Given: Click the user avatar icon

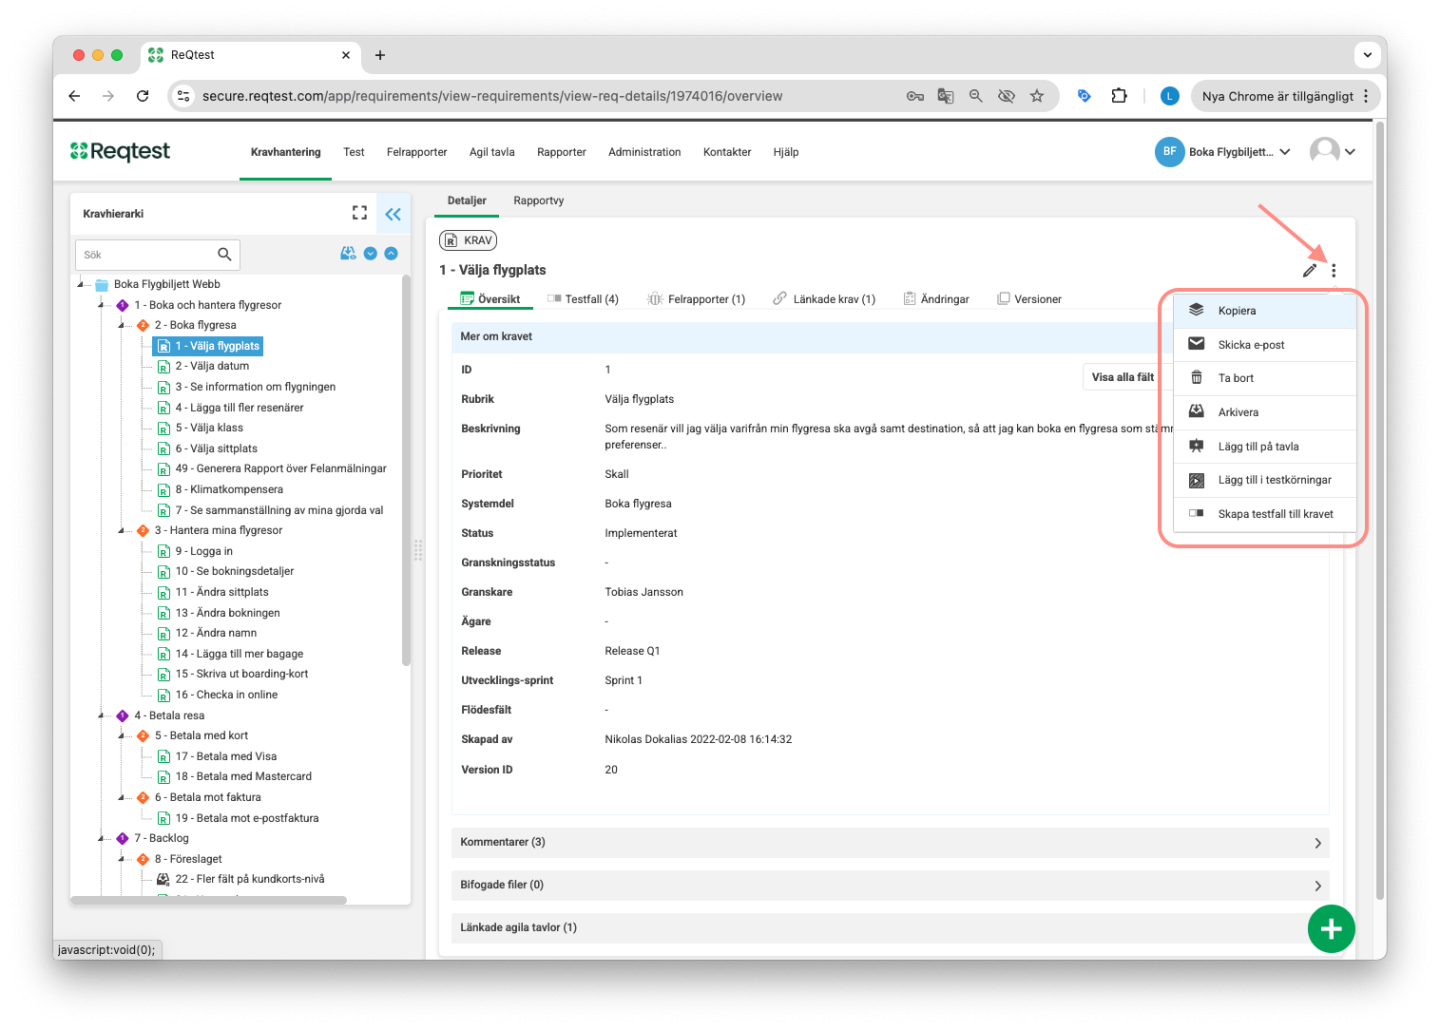Looking at the screenshot, I should point(1324,151).
